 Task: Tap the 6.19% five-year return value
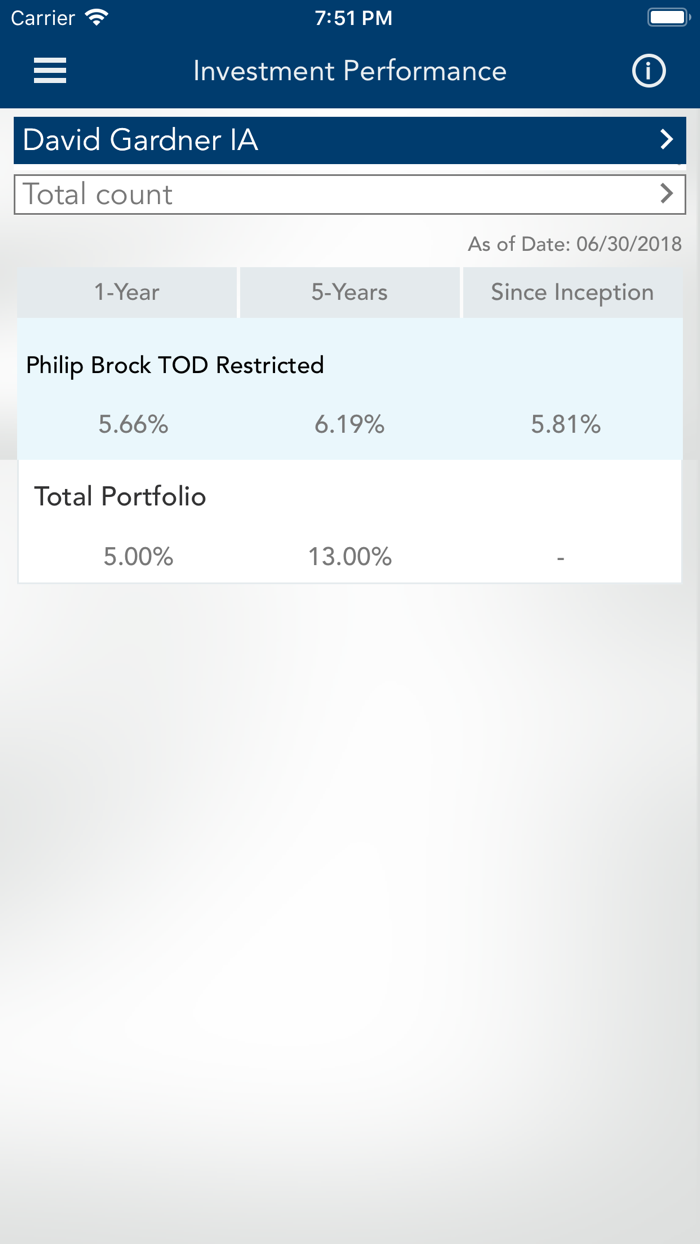point(349,424)
